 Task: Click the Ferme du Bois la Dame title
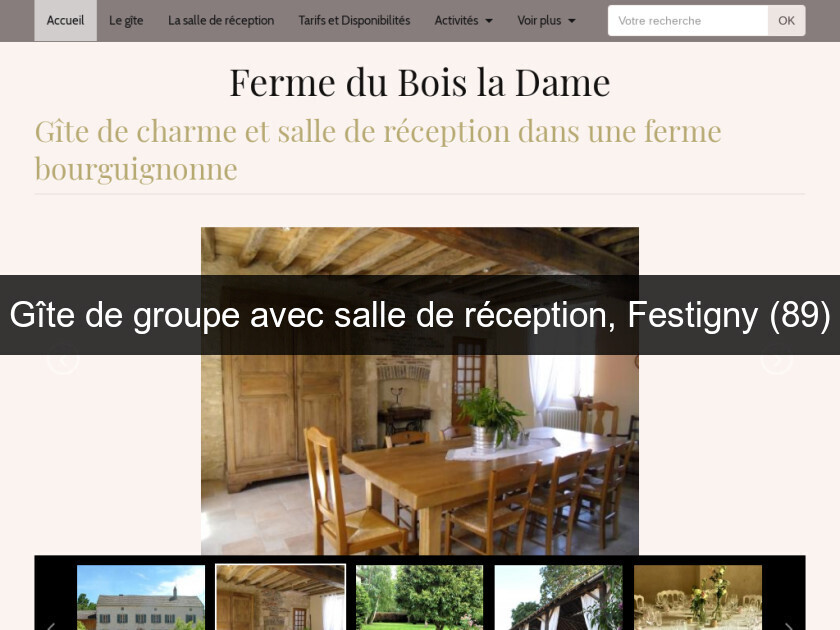point(420,82)
